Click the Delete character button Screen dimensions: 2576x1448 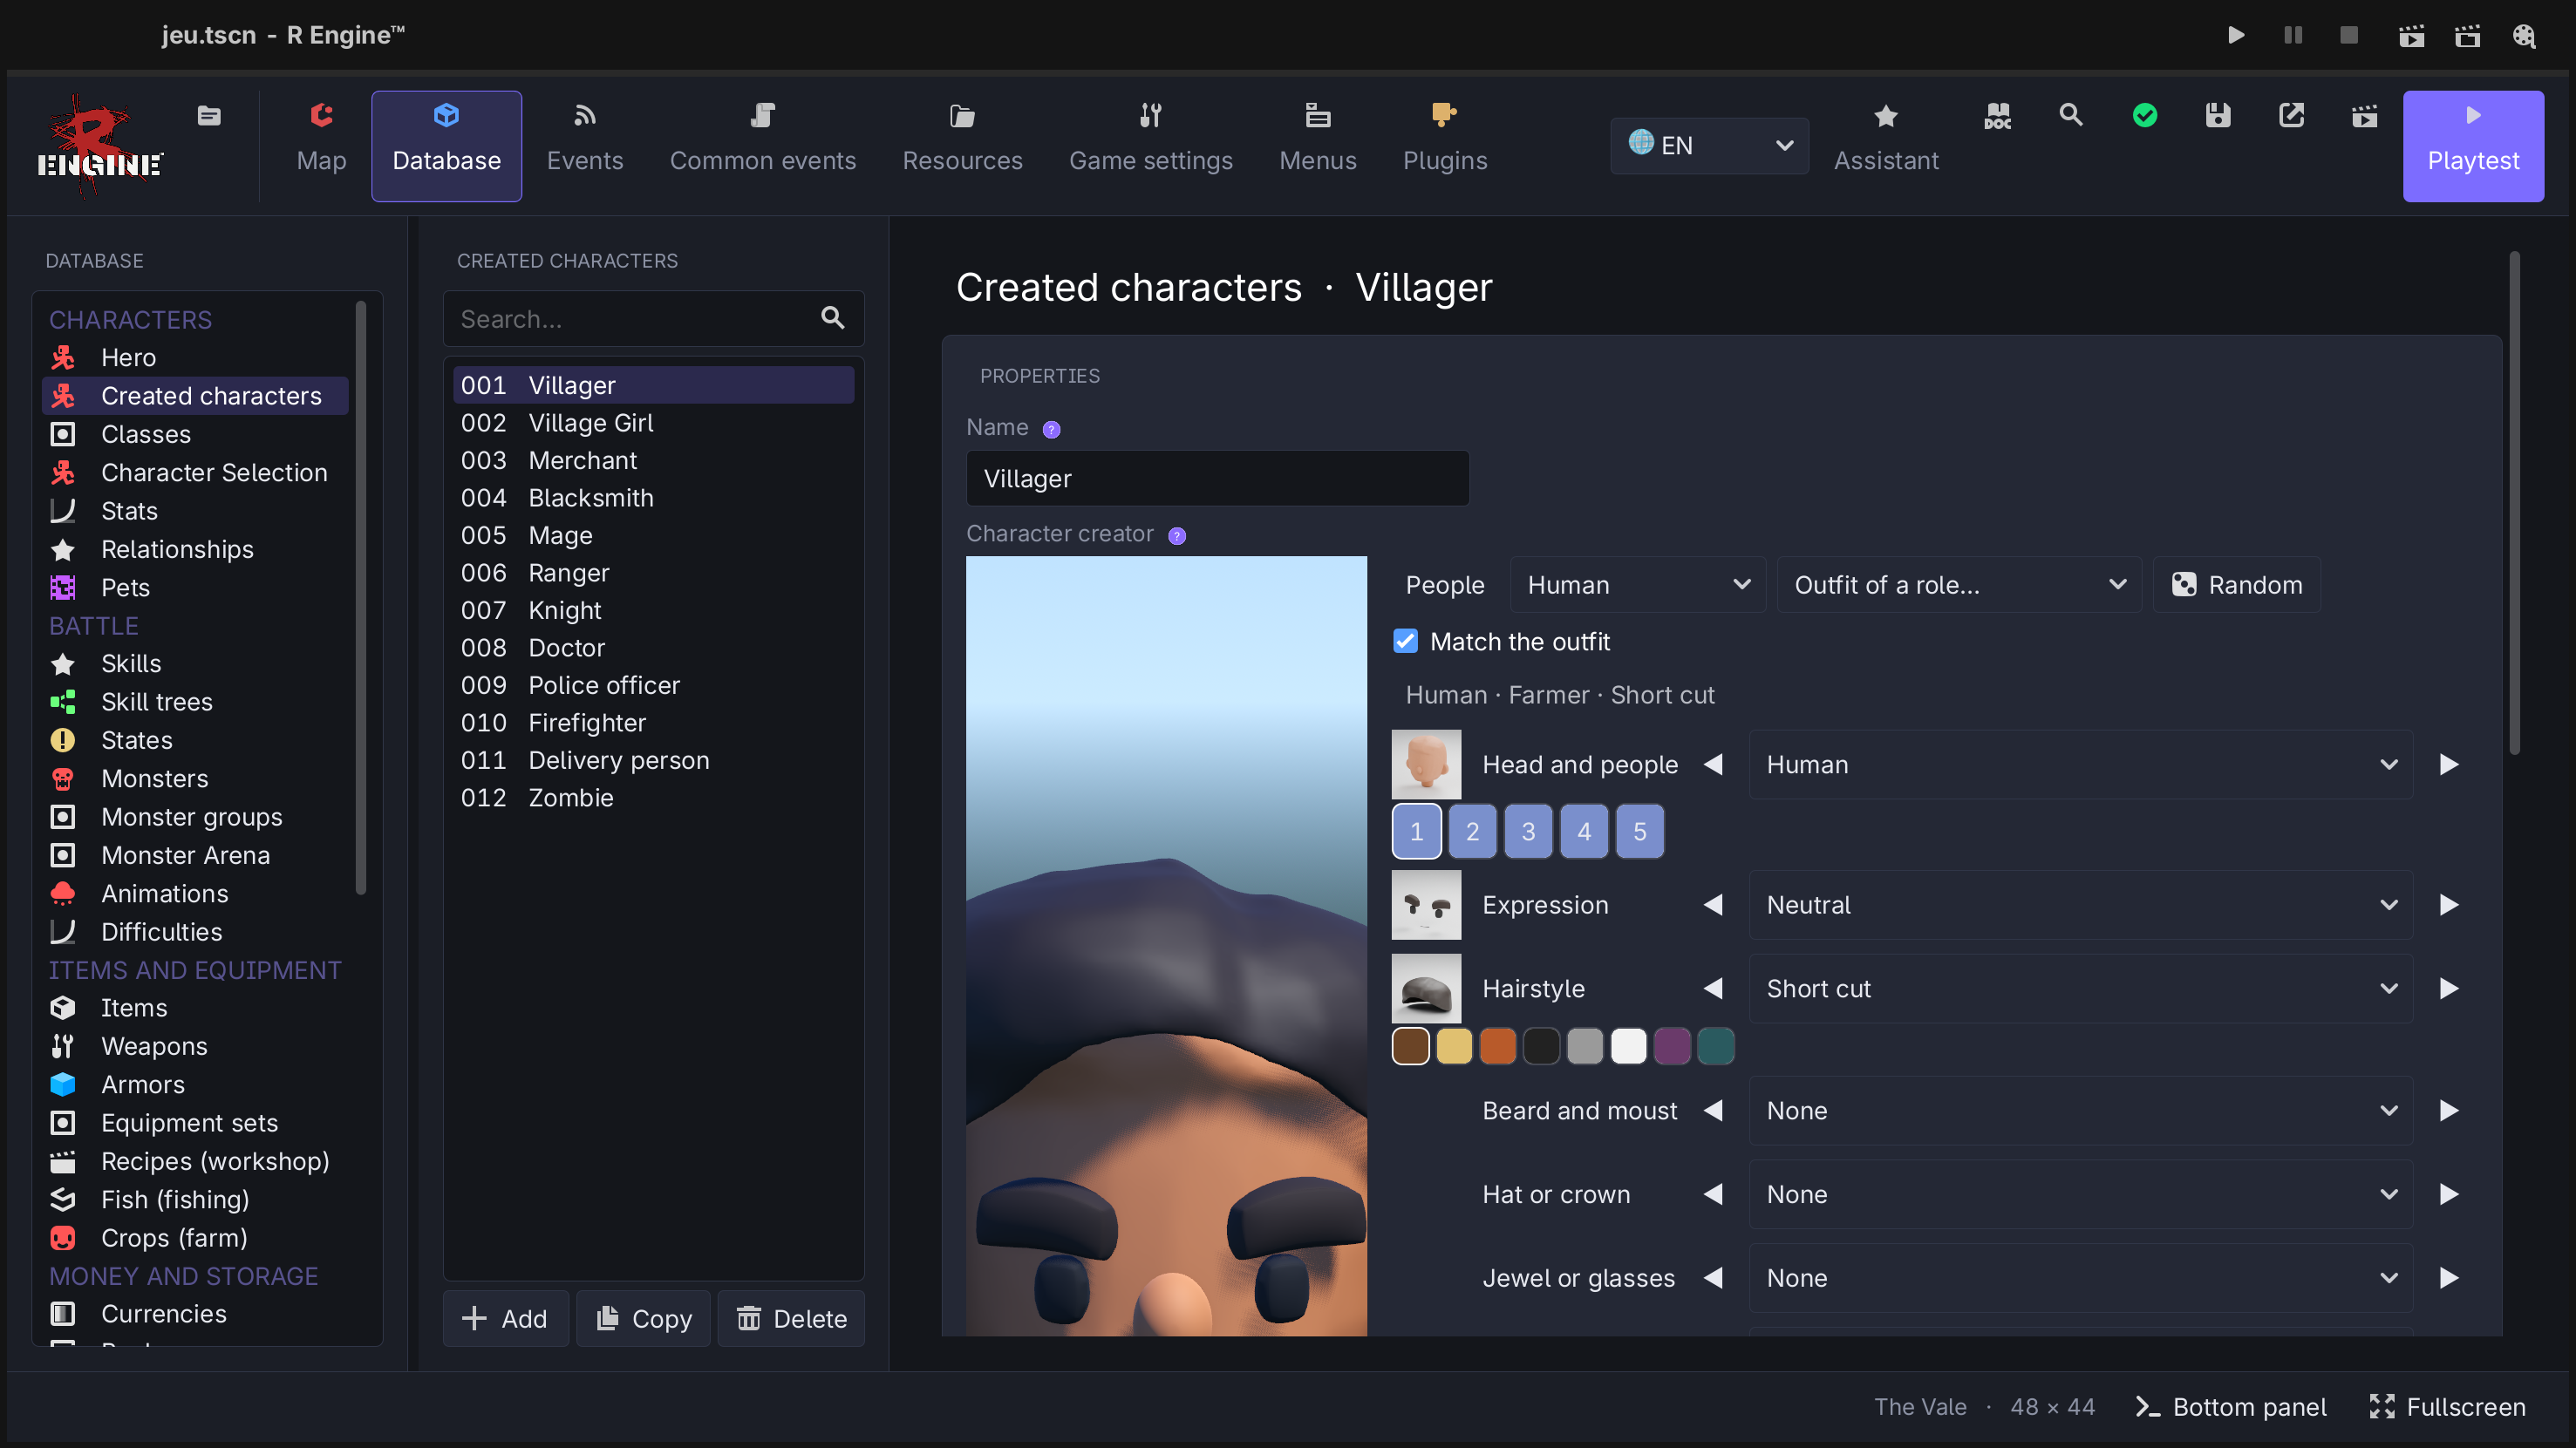[x=791, y=1318]
